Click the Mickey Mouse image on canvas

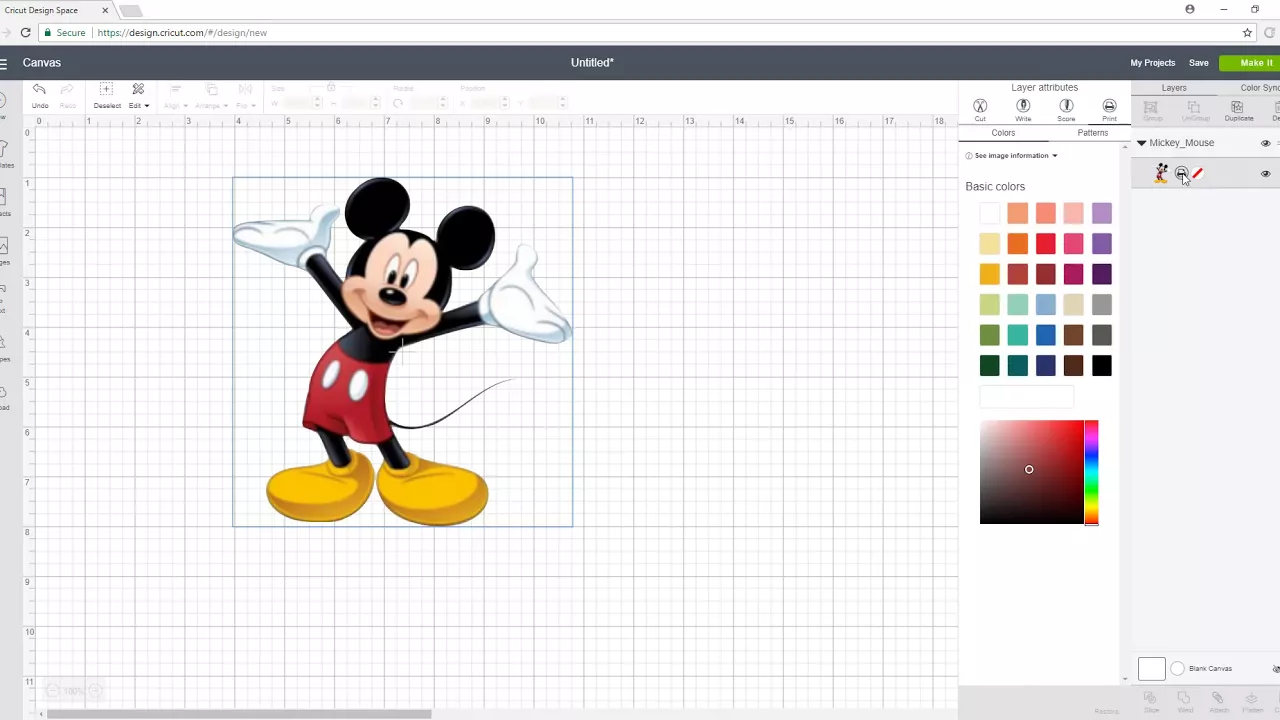point(402,352)
